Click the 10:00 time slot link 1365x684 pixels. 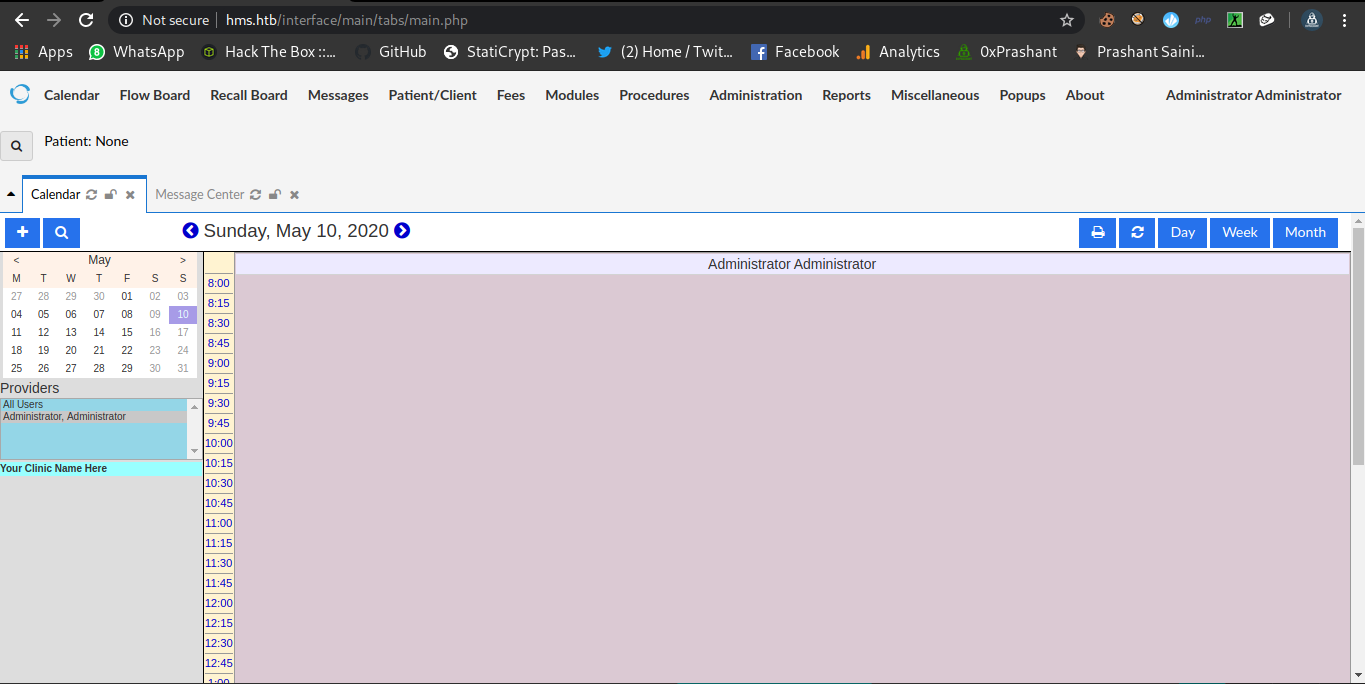coord(218,443)
